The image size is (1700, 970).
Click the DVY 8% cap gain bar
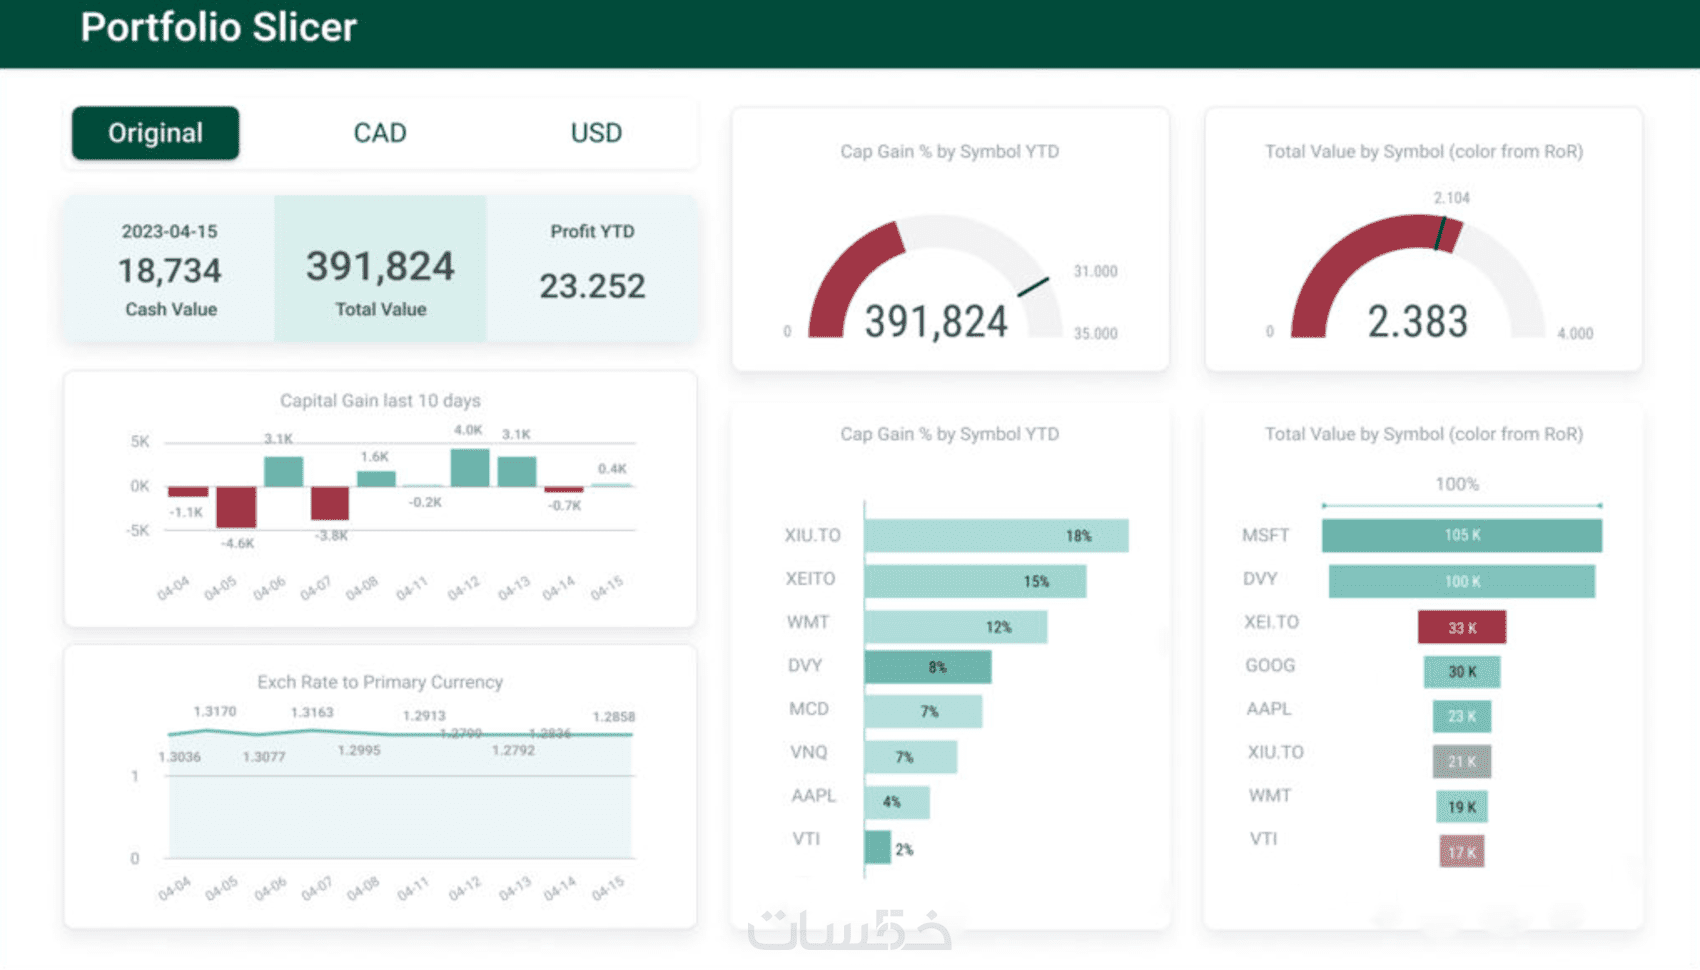coord(928,667)
